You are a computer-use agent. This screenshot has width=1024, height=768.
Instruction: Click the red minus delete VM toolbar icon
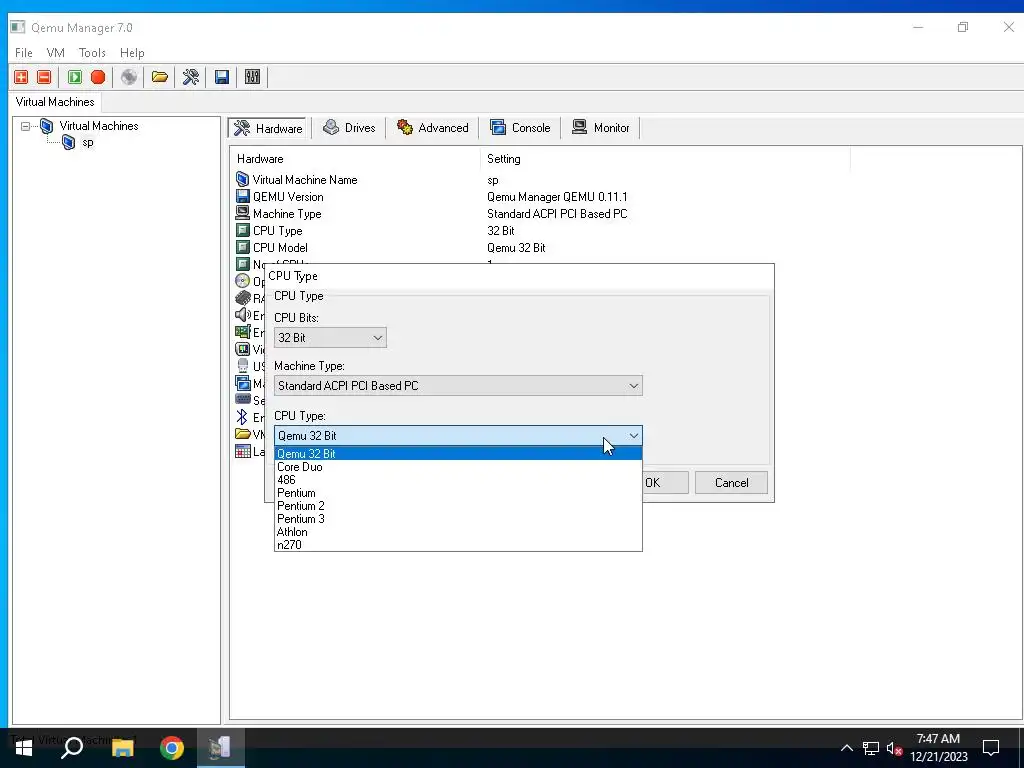tap(44, 77)
